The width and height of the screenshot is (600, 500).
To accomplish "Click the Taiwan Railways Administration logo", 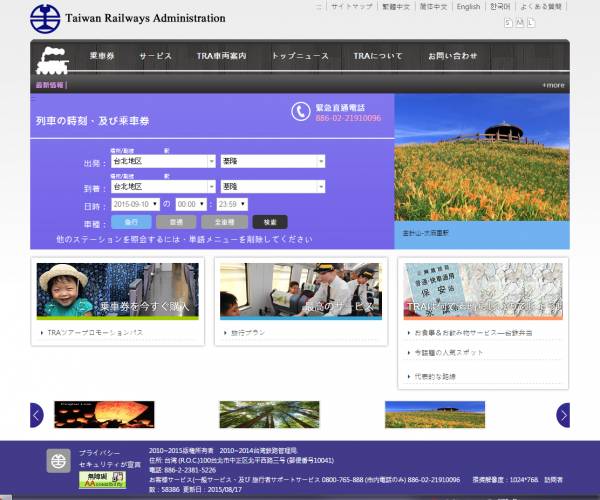I will click(x=45, y=18).
